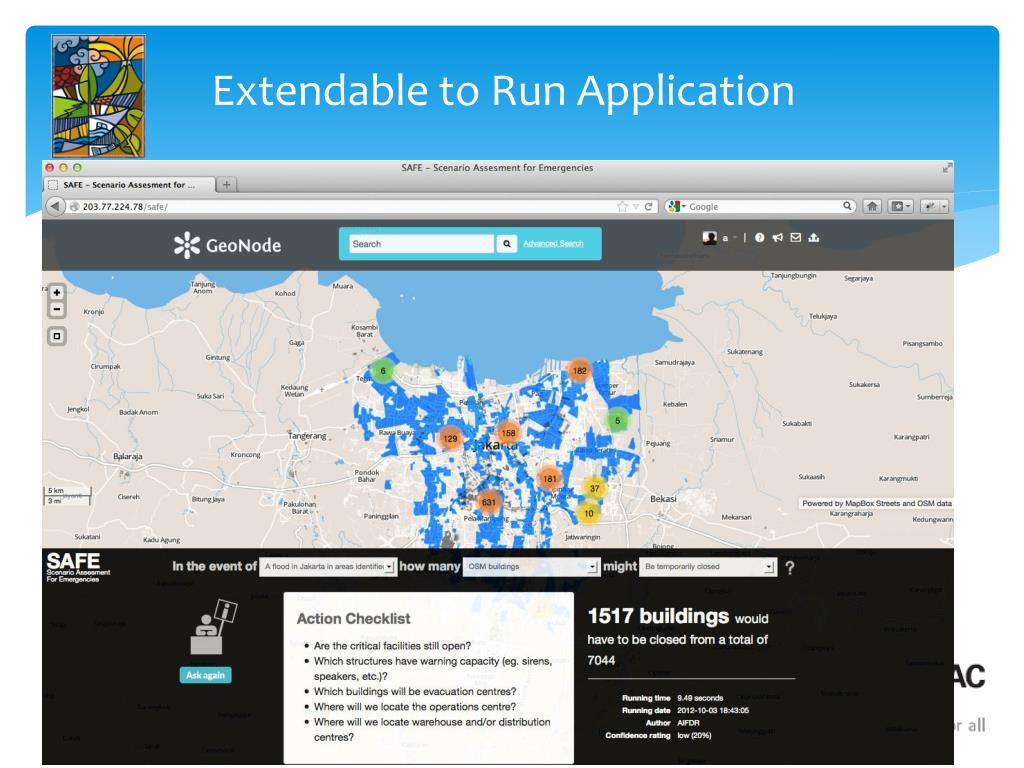
Task: Click the Bekasi map label
Action: (664, 498)
